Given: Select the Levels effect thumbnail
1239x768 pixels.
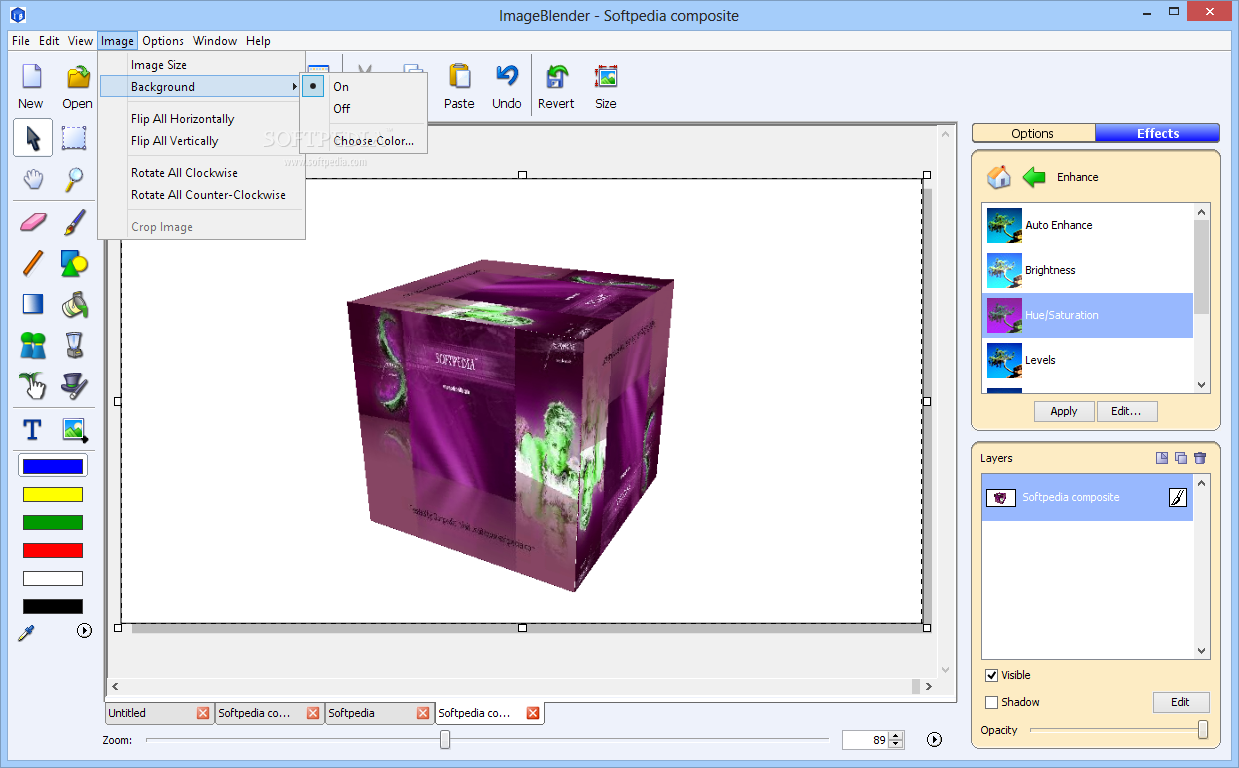Looking at the screenshot, I should click(1004, 360).
